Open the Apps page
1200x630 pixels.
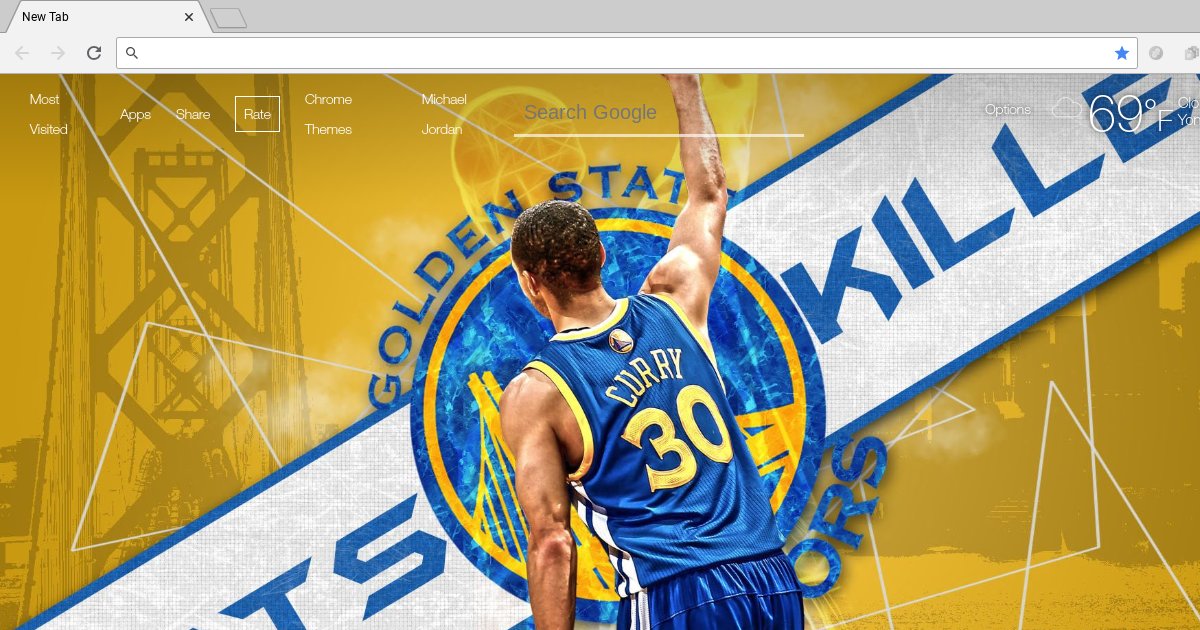pyautogui.click(x=135, y=114)
